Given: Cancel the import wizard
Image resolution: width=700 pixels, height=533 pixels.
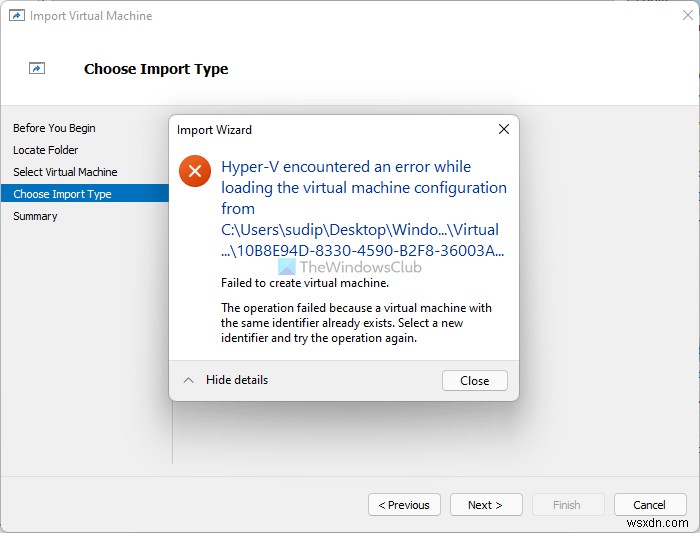Looking at the screenshot, I should click(649, 505).
